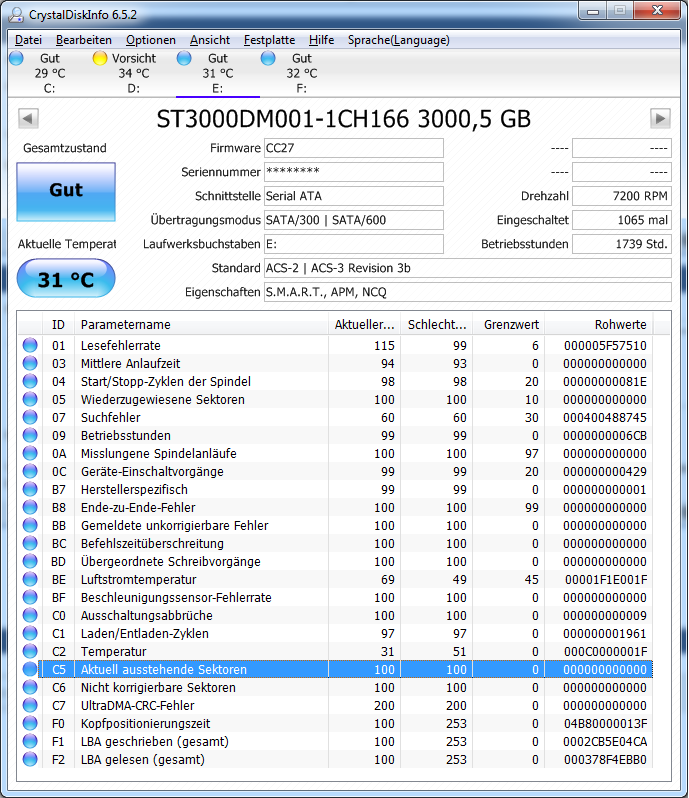Click status orb of Laden/Entladen-Zyklen row

point(30,634)
